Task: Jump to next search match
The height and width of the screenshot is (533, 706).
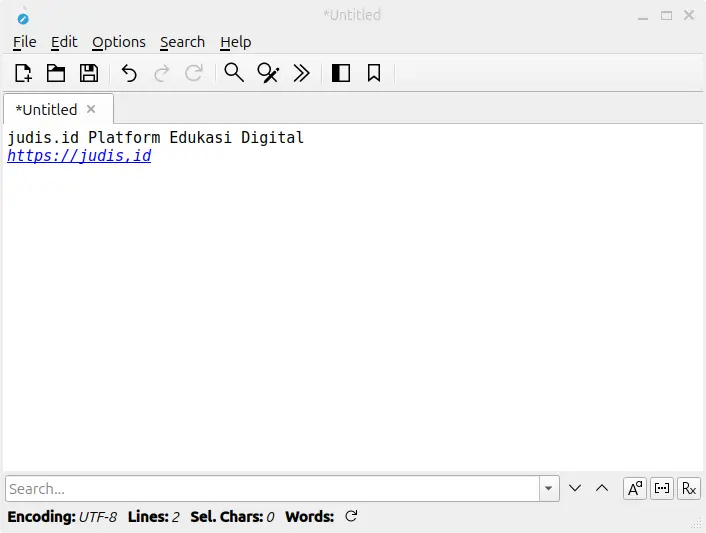Action: click(575, 488)
